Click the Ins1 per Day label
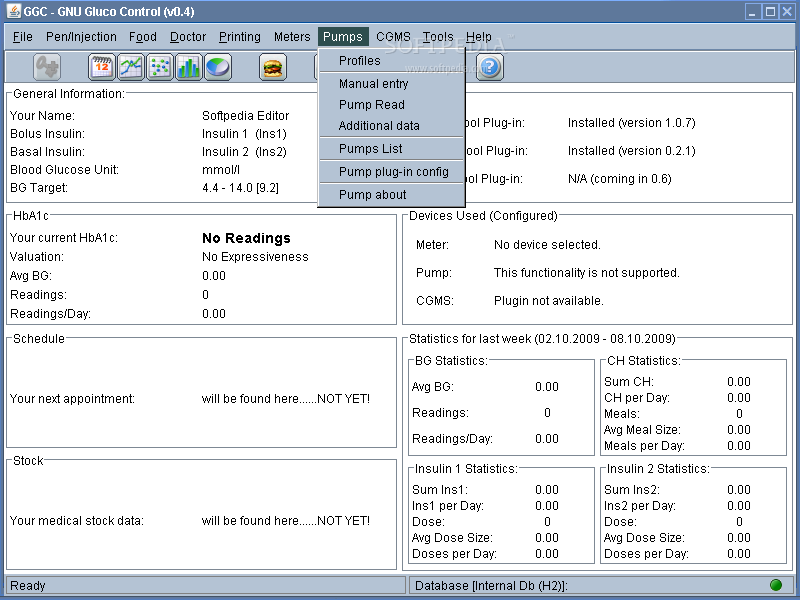 click(448, 506)
